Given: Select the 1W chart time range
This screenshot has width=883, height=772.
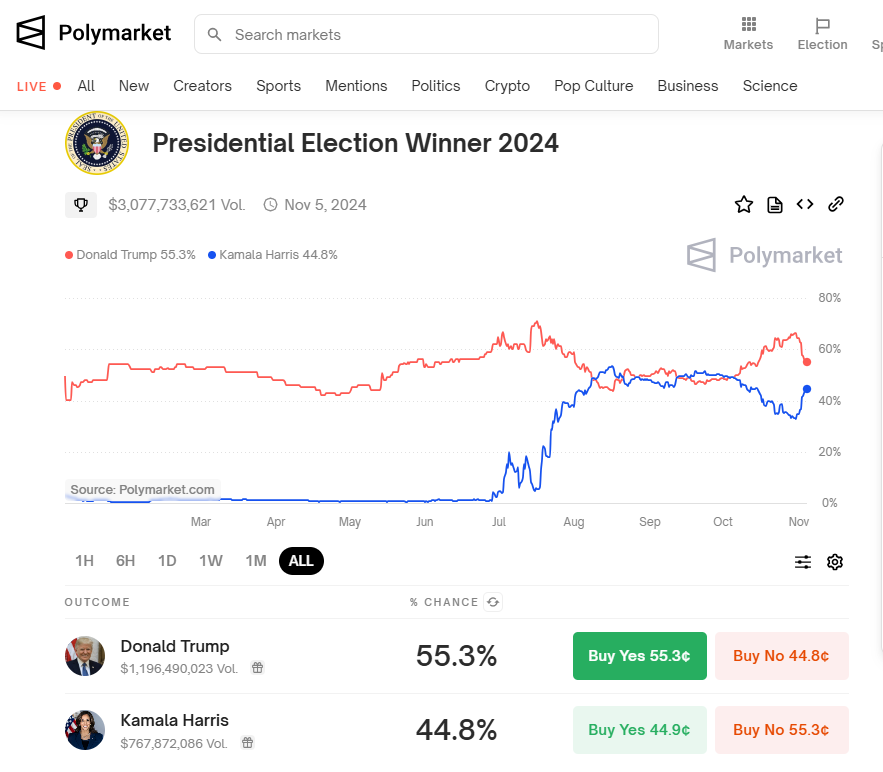Looking at the screenshot, I should pos(210,561).
